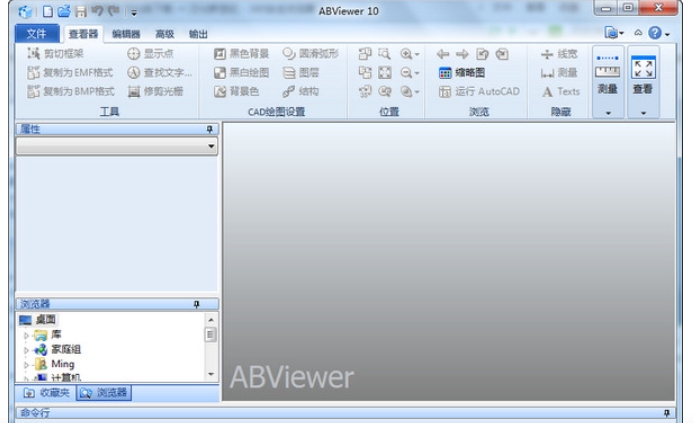
Task: Click the bottom-left icon in 位置 group
Action: tap(365, 91)
